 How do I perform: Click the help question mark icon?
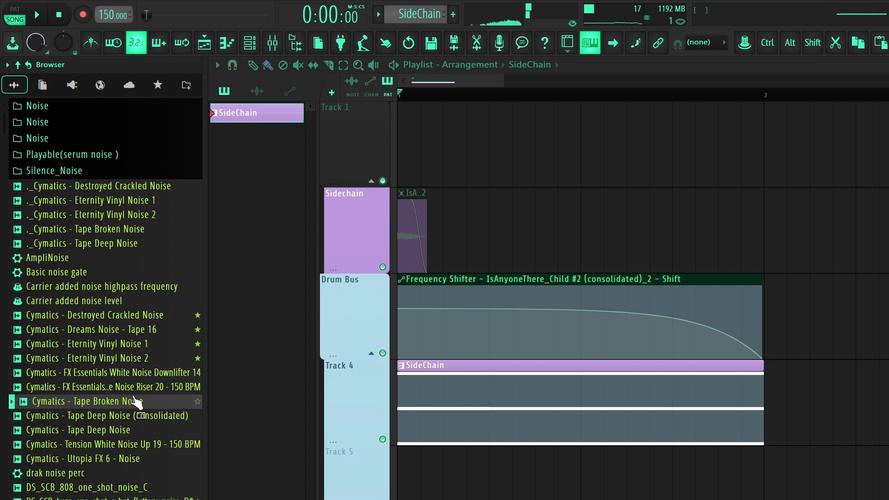point(544,43)
